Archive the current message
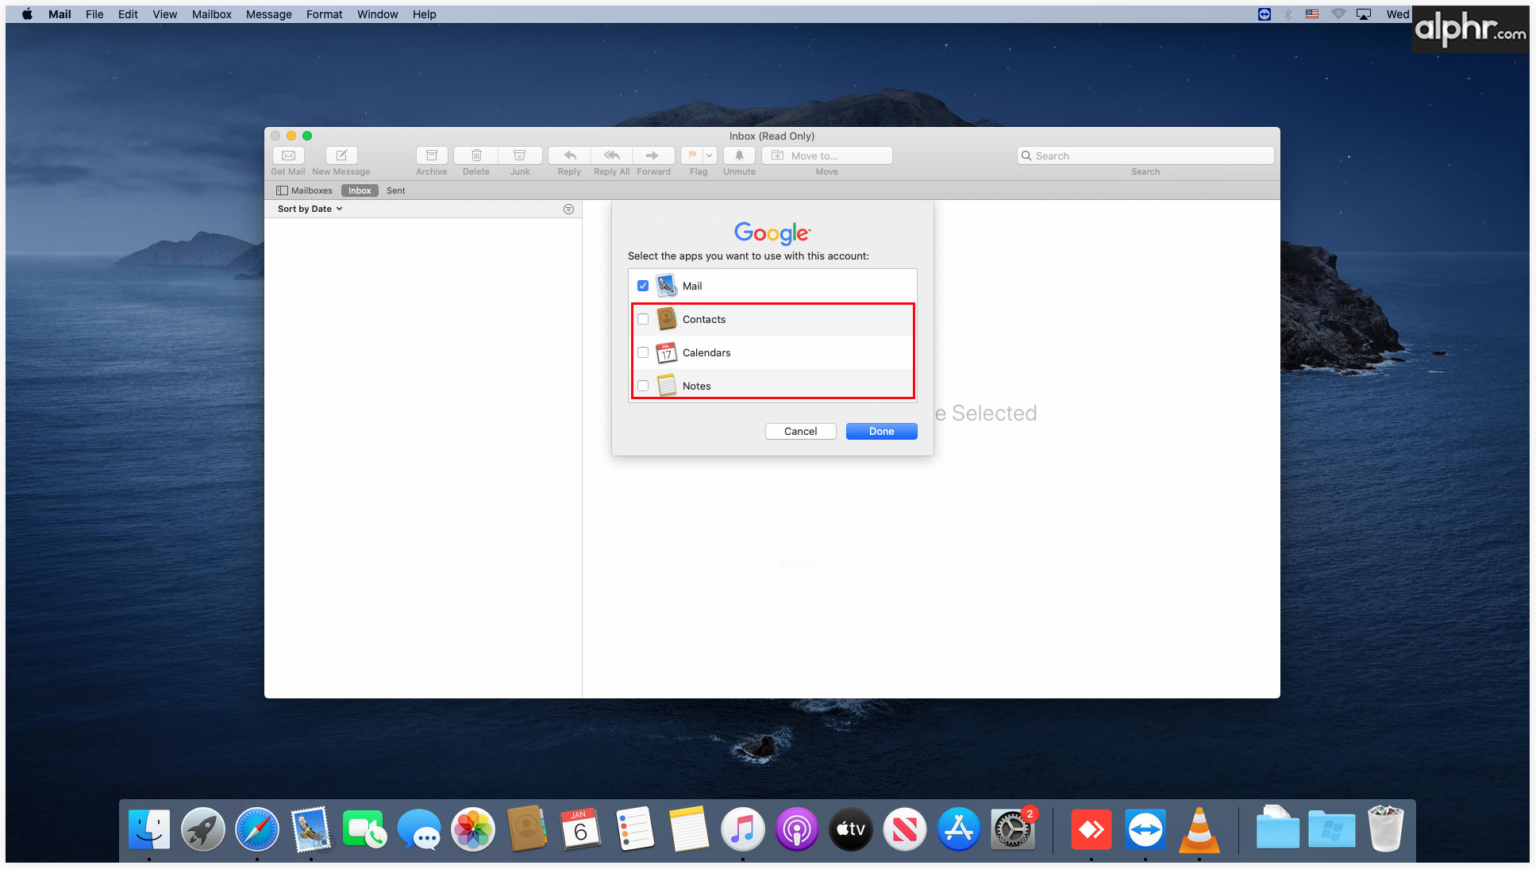1536x869 pixels. click(x=431, y=155)
